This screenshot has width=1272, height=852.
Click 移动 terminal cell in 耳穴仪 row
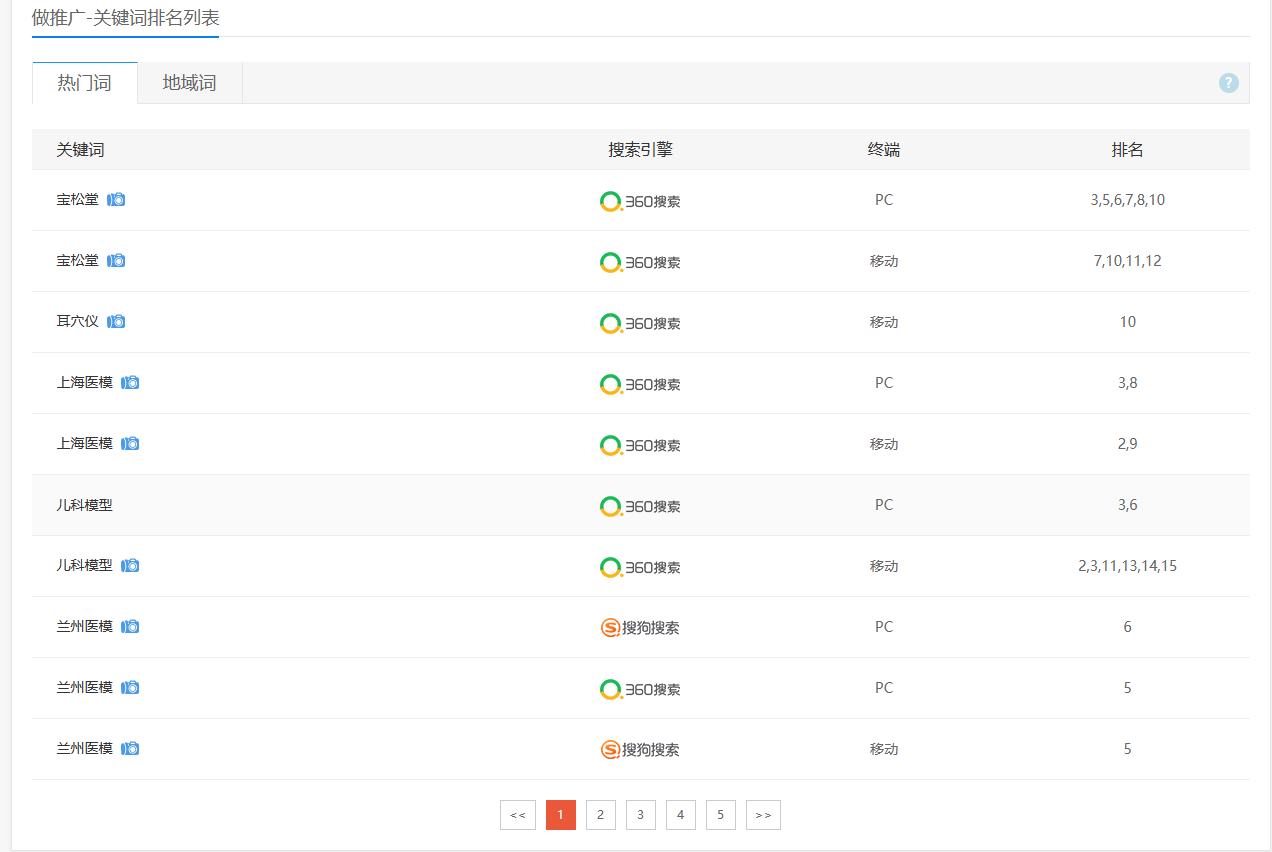[x=884, y=322]
